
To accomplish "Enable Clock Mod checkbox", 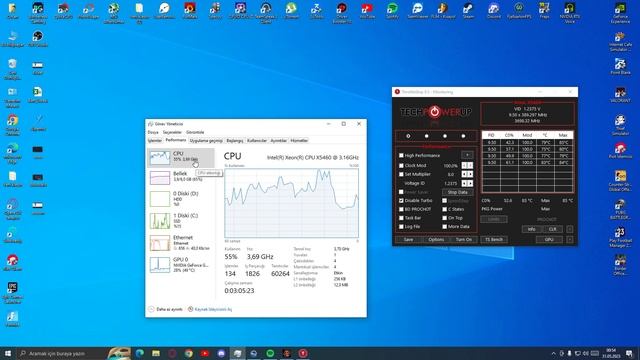I will coord(401,165).
